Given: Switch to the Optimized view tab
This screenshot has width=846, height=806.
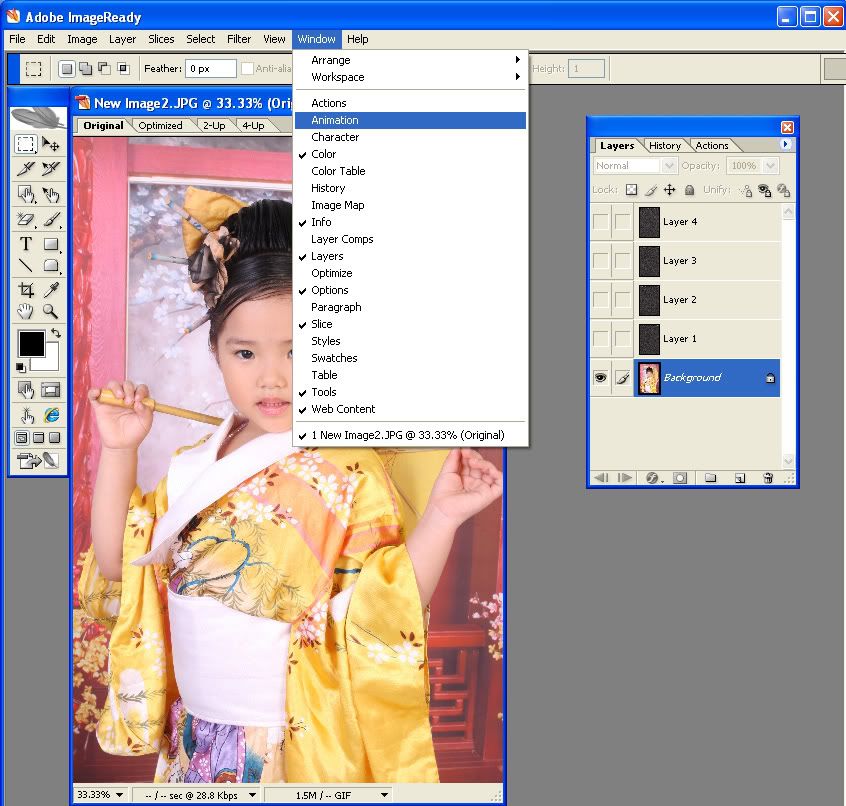Looking at the screenshot, I should (x=160, y=126).
